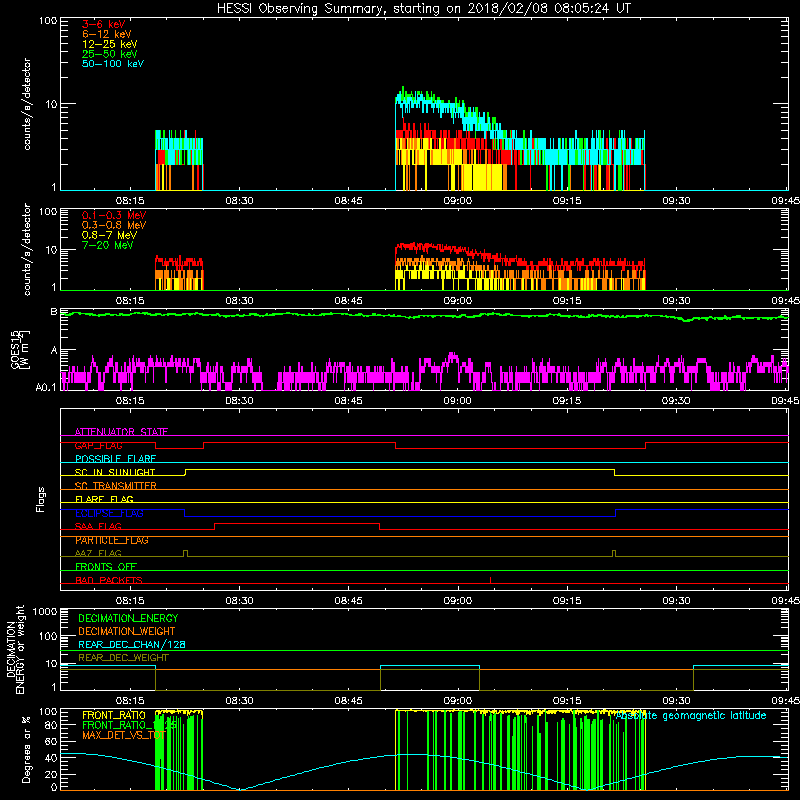
Task: Select the ATTENUATOR_STATE flag label
Action: tap(121, 432)
